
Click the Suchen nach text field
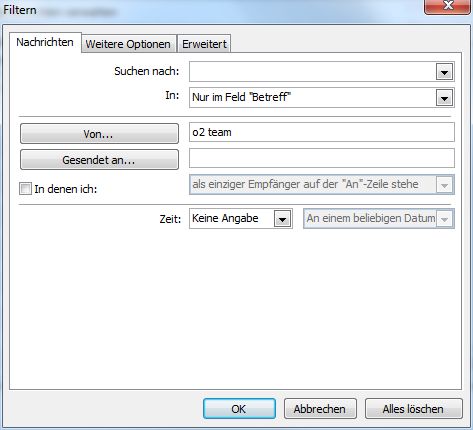coord(313,72)
